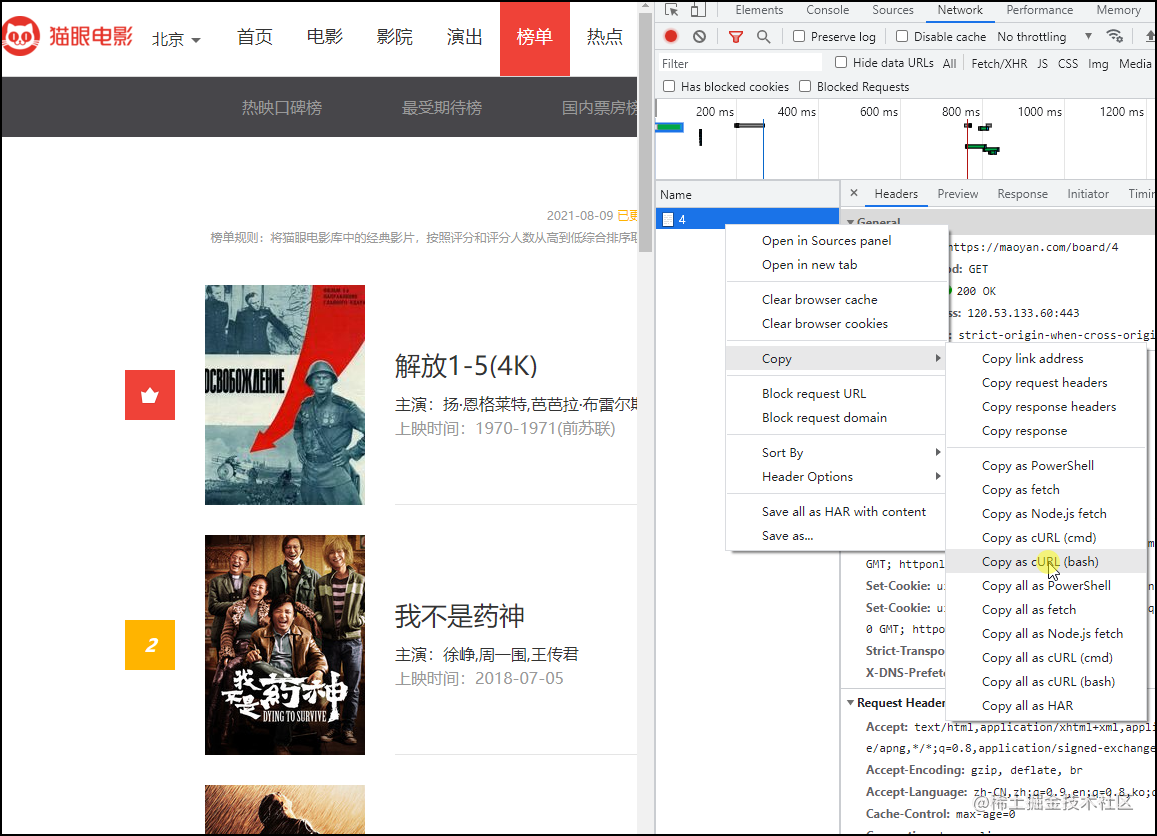Check the Disable cache option
Screen dimensions: 1157x836
902,36
